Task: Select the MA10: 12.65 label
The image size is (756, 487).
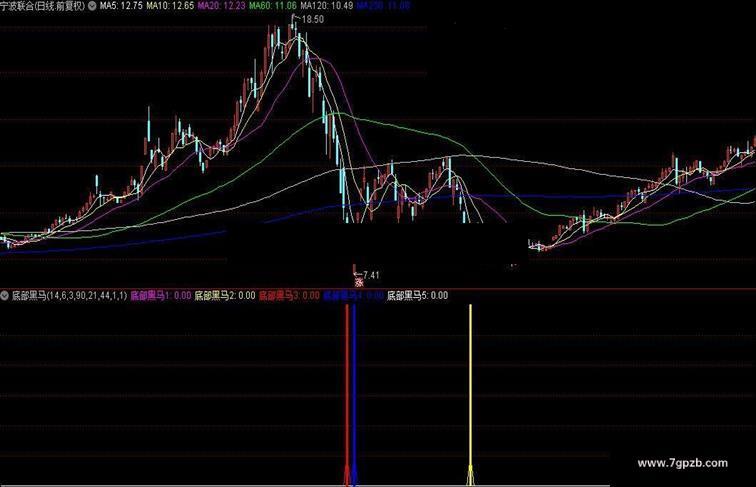Action: (x=170, y=6)
